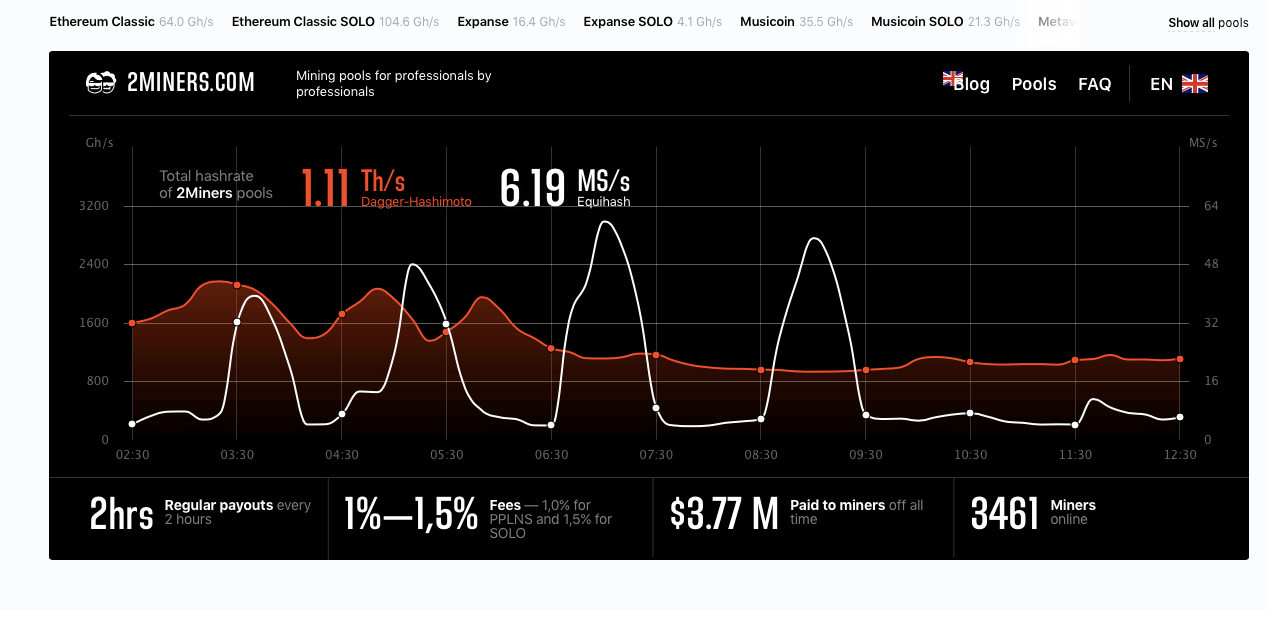Click the 2MINERS.COM site title
The image size is (1268, 636).
tap(190, 83)
